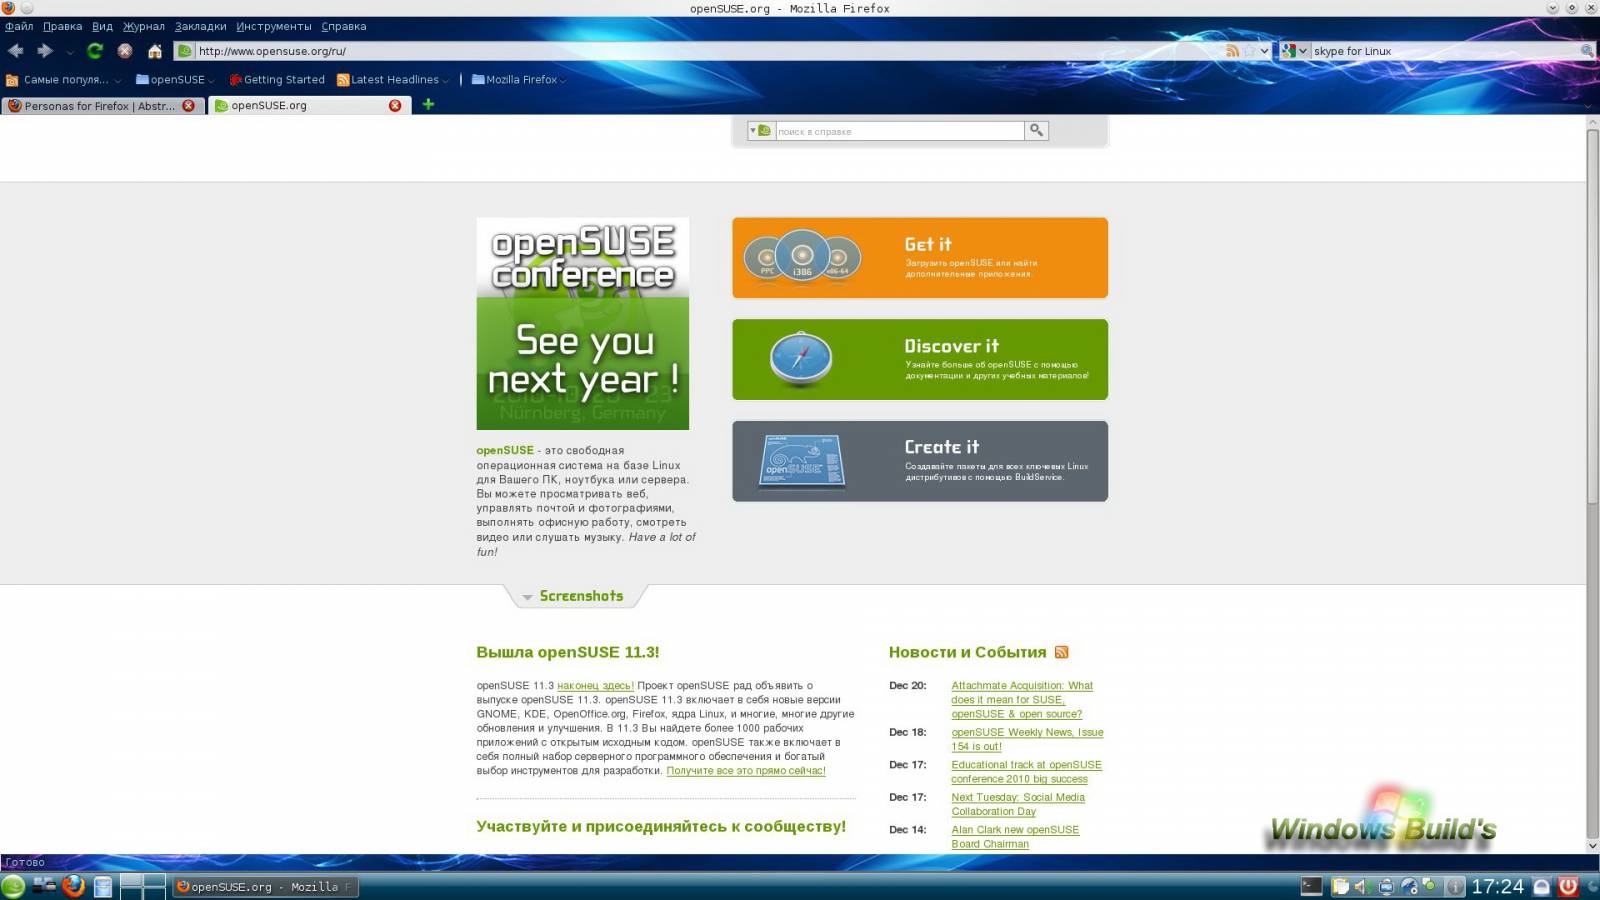
Task: Bookmark this page with the star icon
Action: tap(1249, 51)
